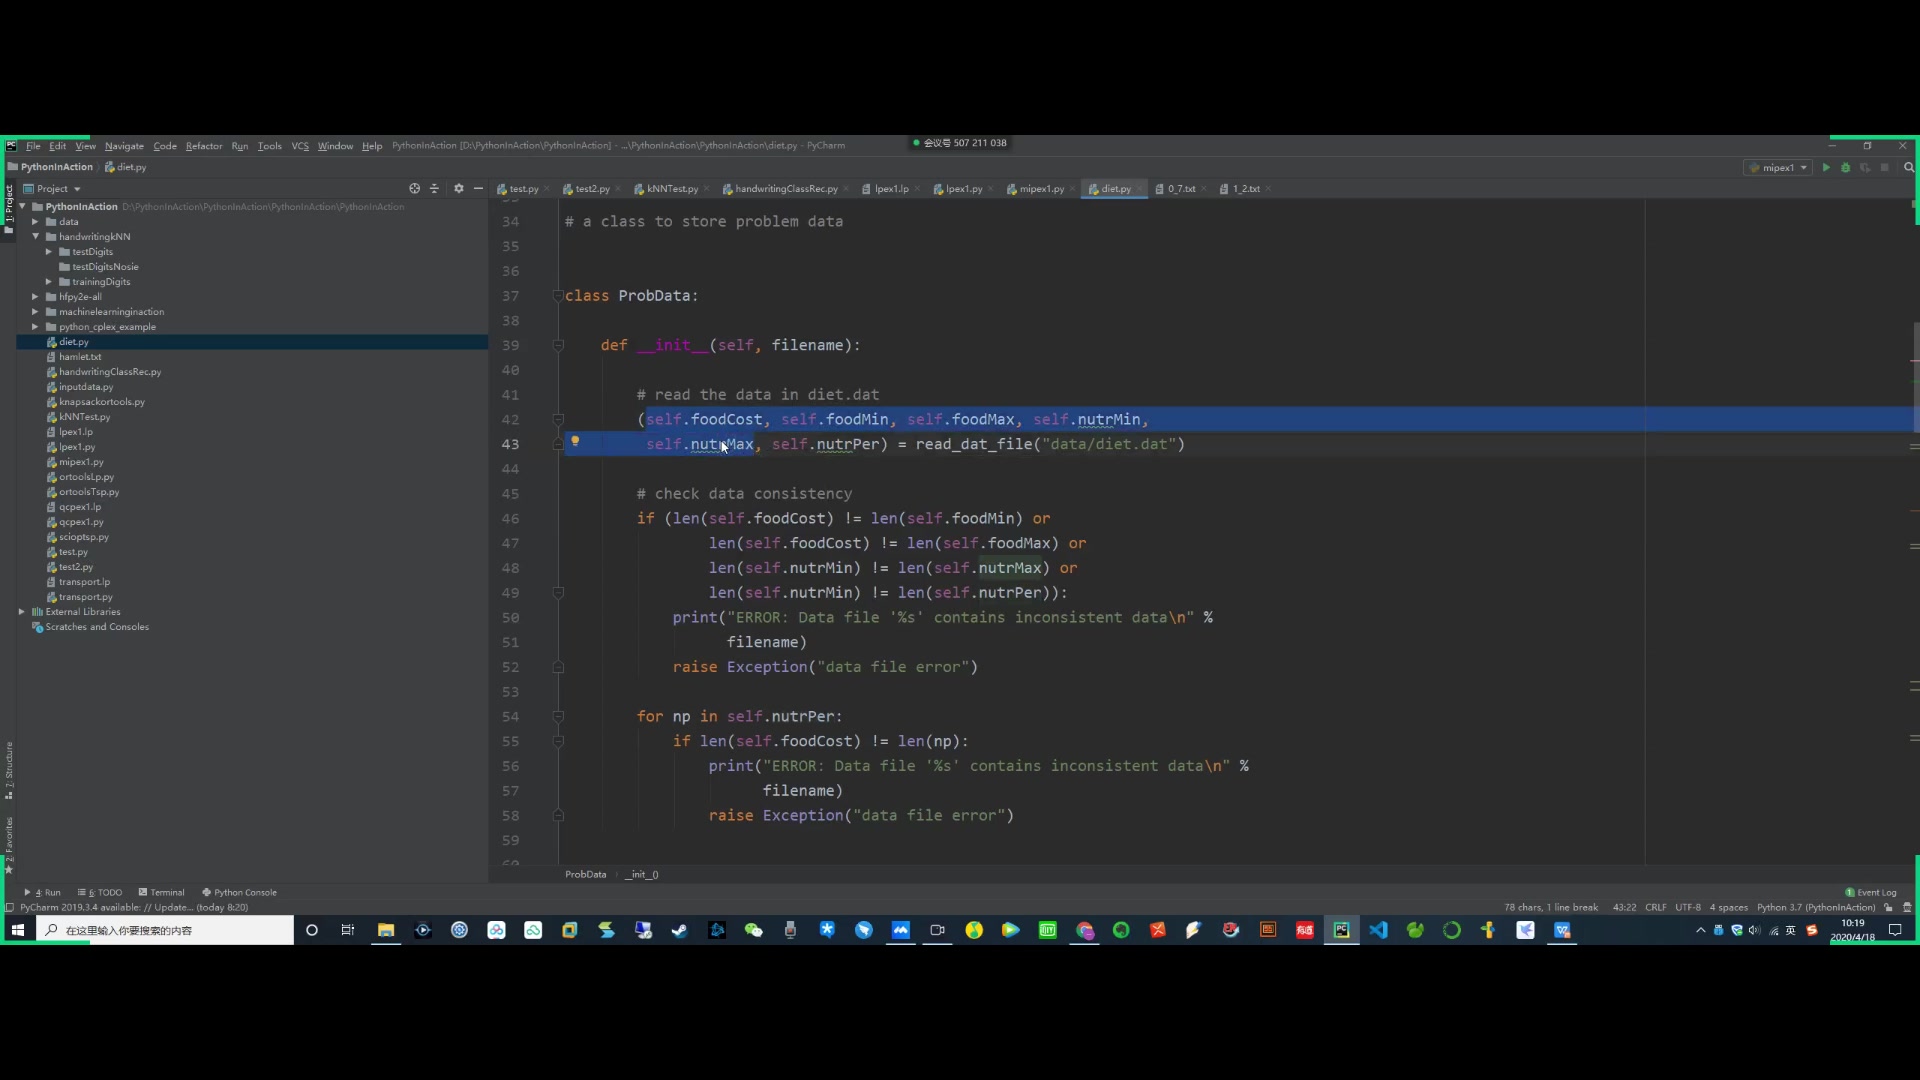Screen dimensions: 1920x1080
Task: Open the TODO tool window
Action: [x=100, y=893]
